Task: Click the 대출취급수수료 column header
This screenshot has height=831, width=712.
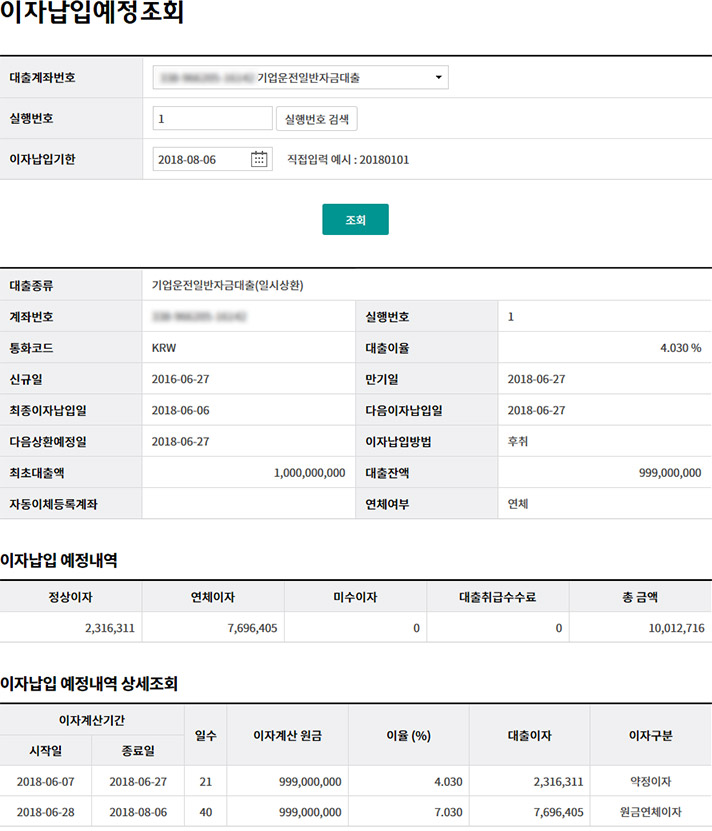Action: tap(498, 597)
